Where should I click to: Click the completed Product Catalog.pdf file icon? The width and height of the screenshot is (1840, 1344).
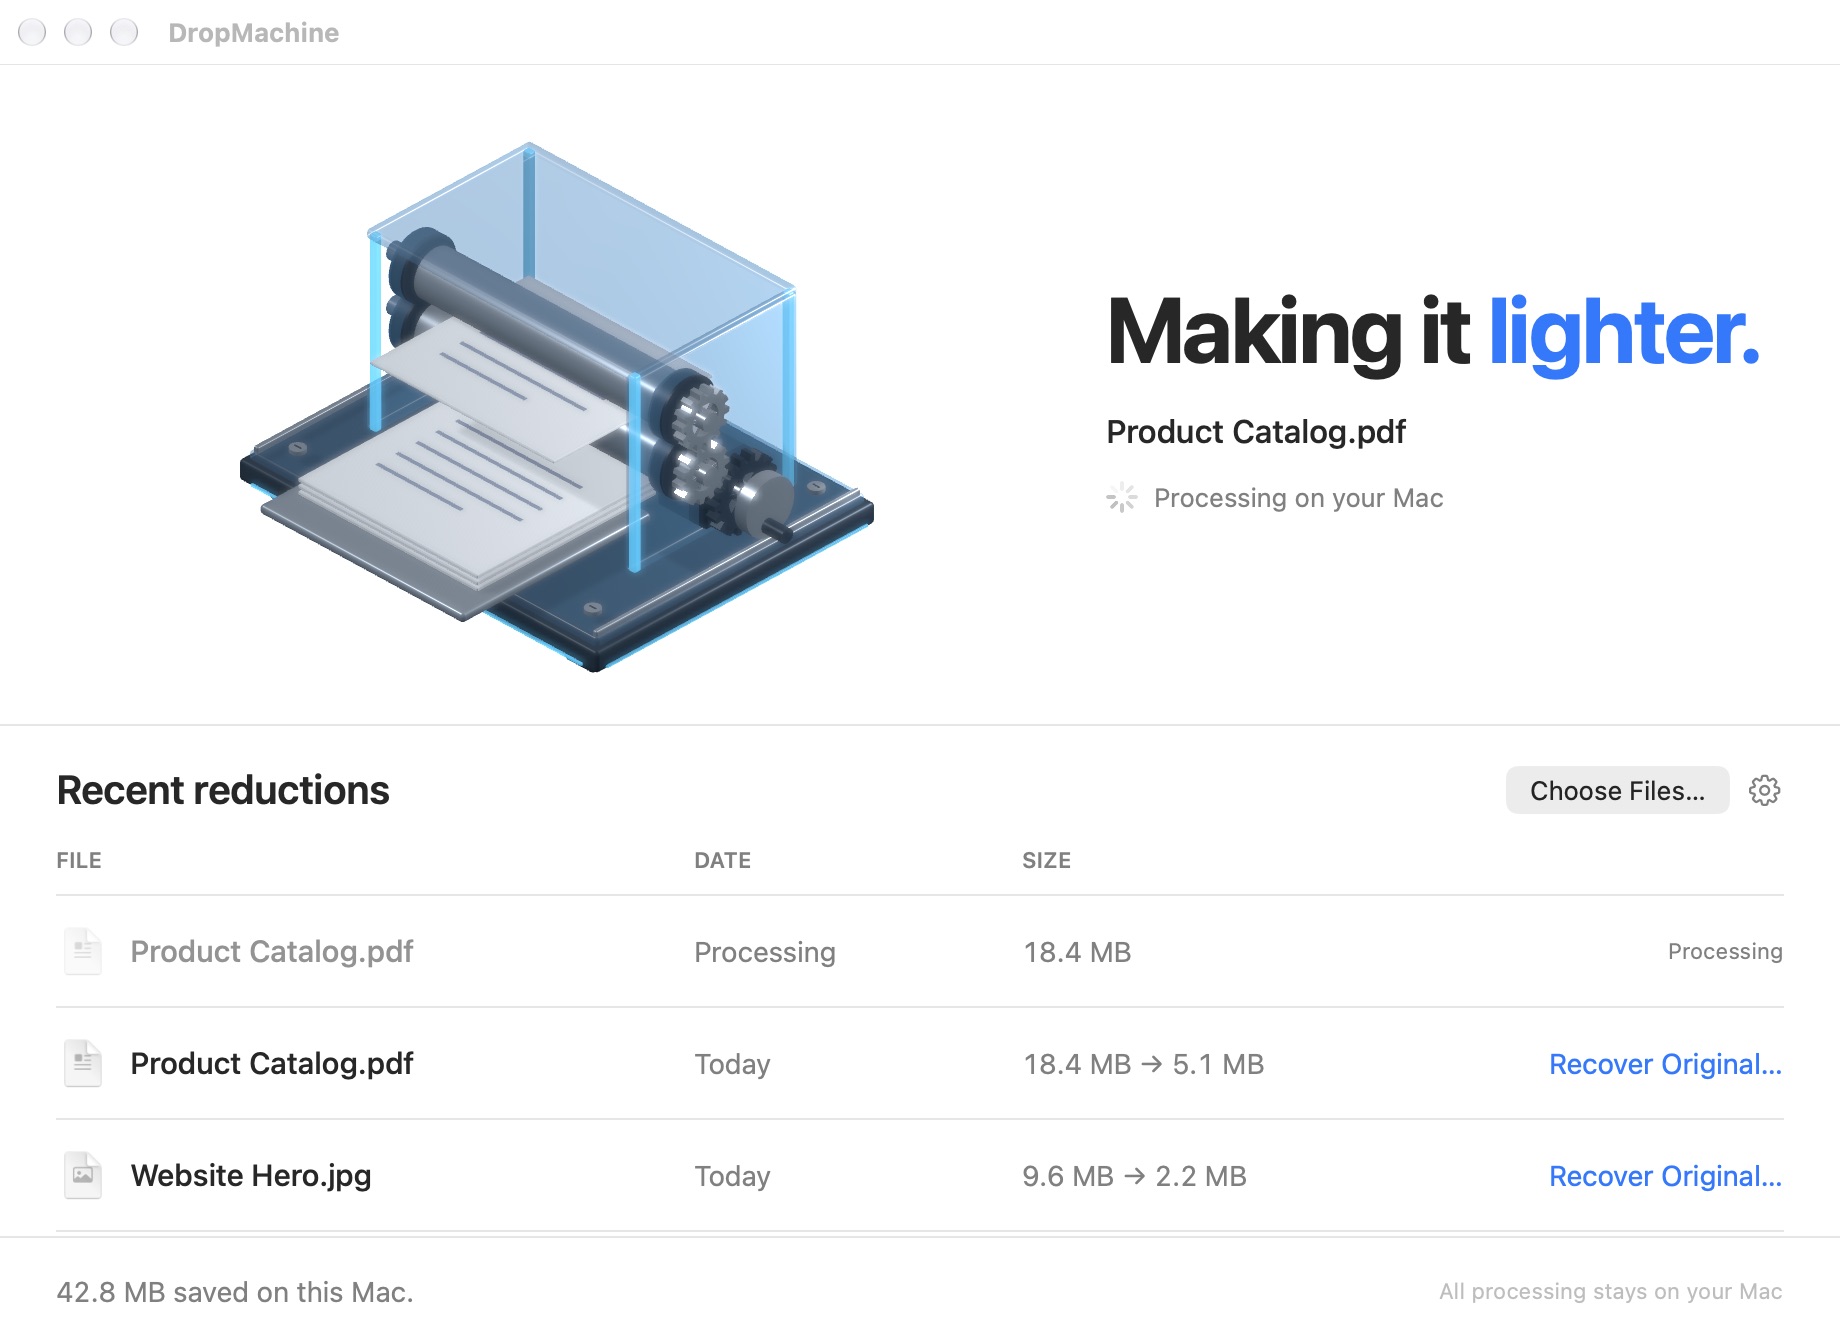coord(83,1063)
